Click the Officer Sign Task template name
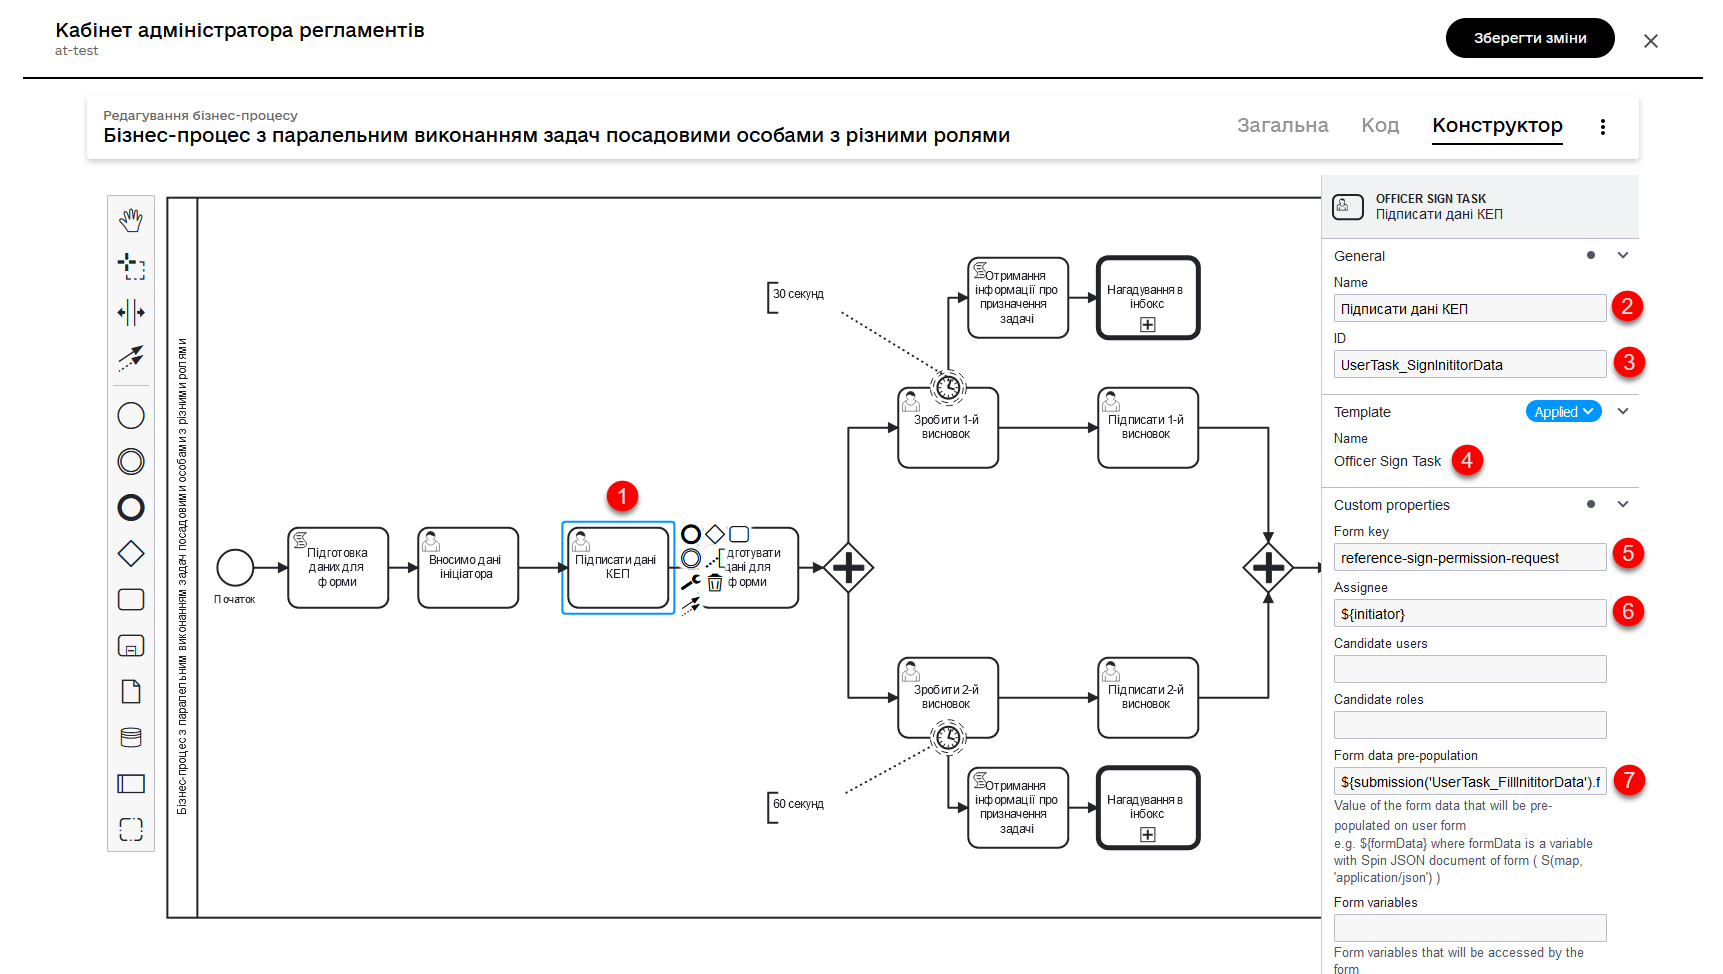 1387,461
